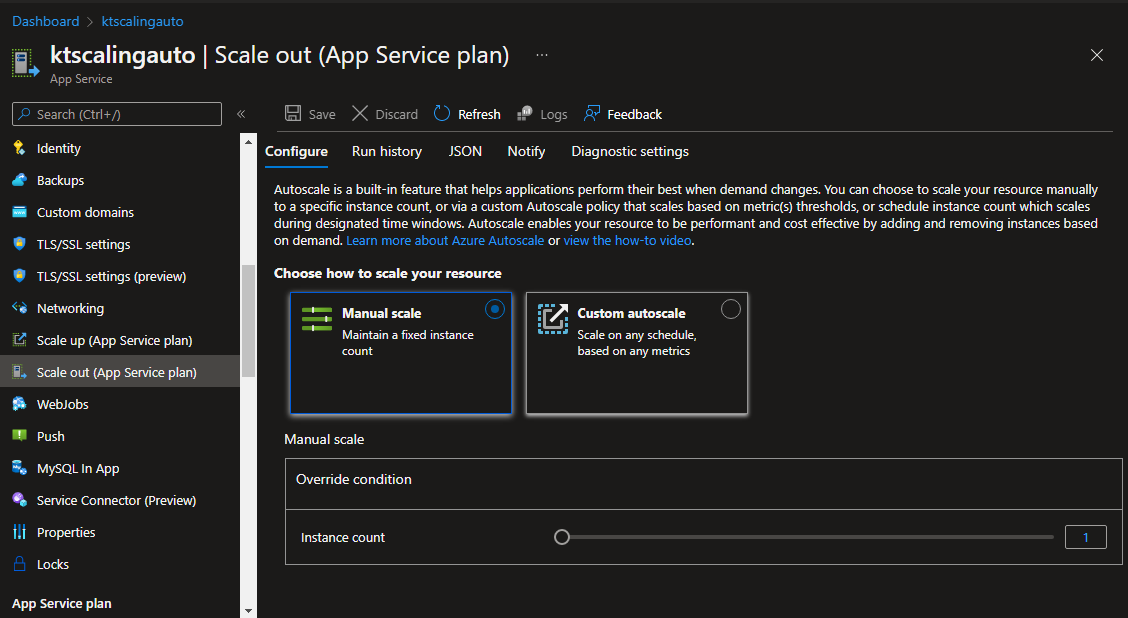Click the Feedback person icon
This screenshot has height=618, width=1128.
pos(592,114)
